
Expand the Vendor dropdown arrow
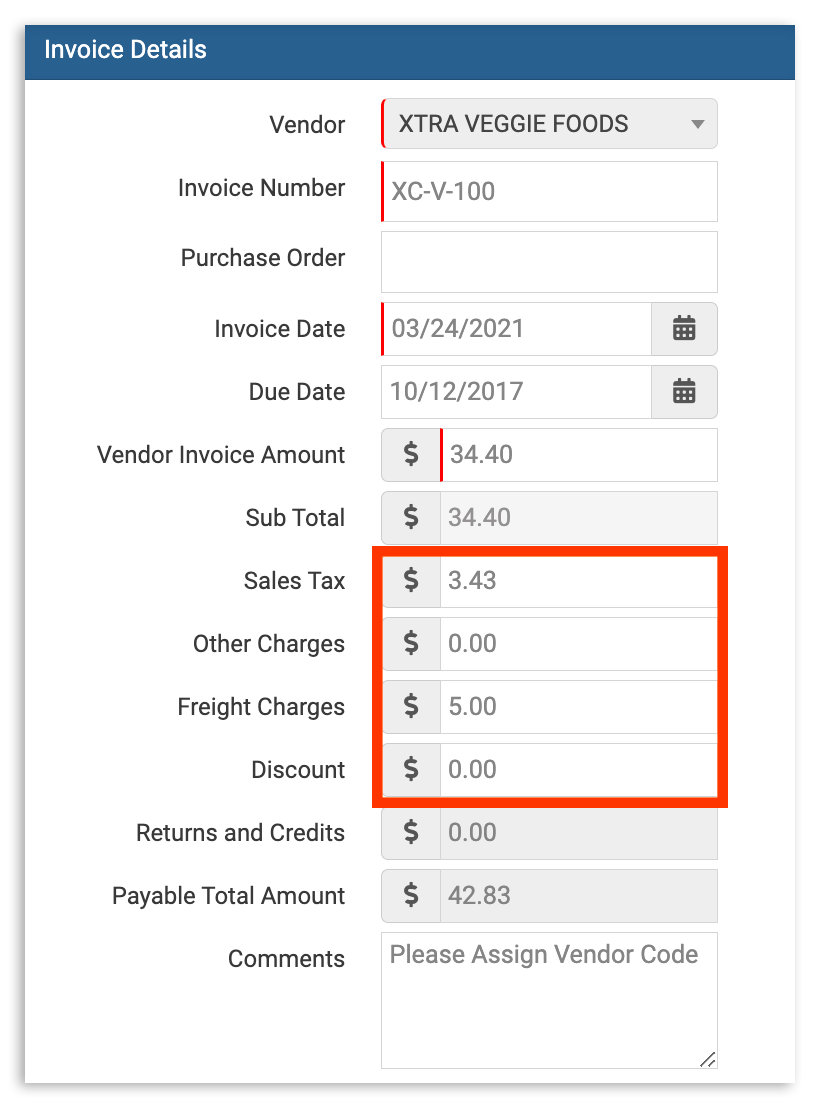click(x=698, y=124)
